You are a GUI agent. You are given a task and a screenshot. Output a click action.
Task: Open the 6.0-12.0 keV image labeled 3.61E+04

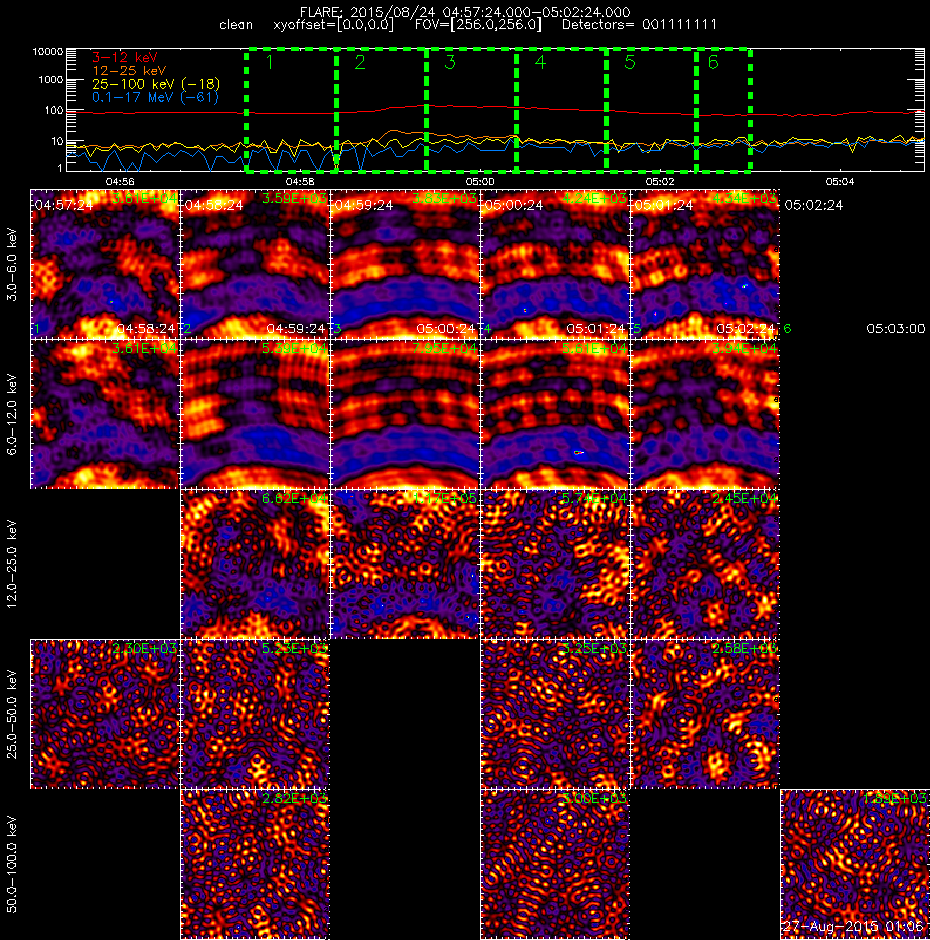(x=105, y=414)
